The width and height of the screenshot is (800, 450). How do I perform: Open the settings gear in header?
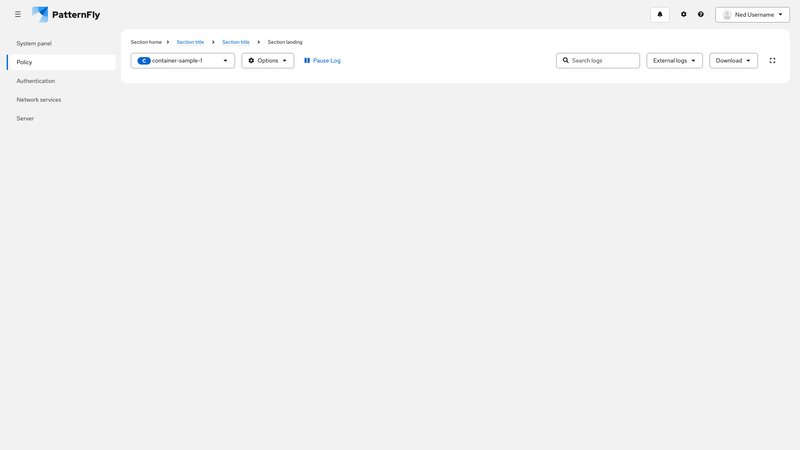684,15
